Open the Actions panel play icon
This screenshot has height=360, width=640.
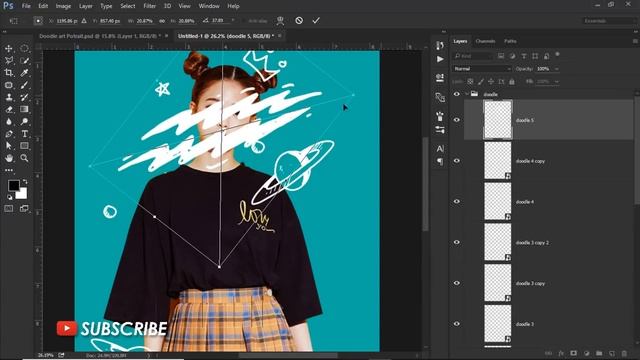coord(440,59)
